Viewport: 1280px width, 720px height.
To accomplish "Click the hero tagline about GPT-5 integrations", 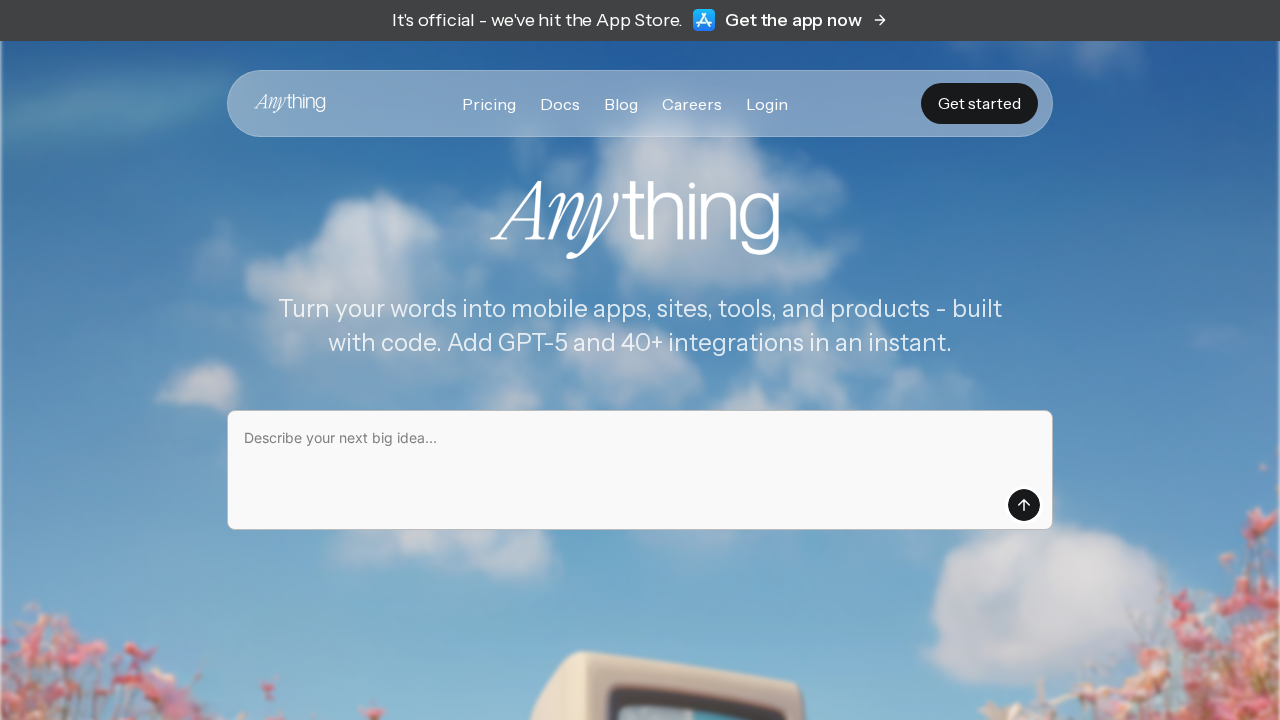I will point(640,325).
